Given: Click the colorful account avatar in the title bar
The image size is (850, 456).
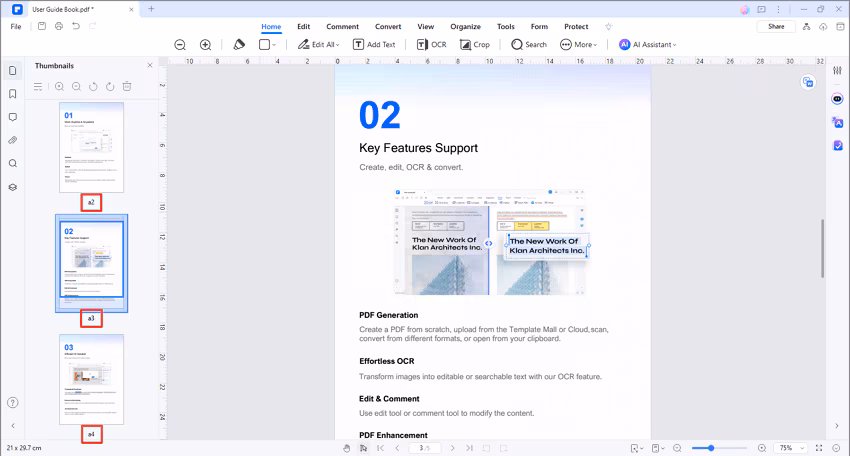Looking at the screenshot, I should point(745,9).
